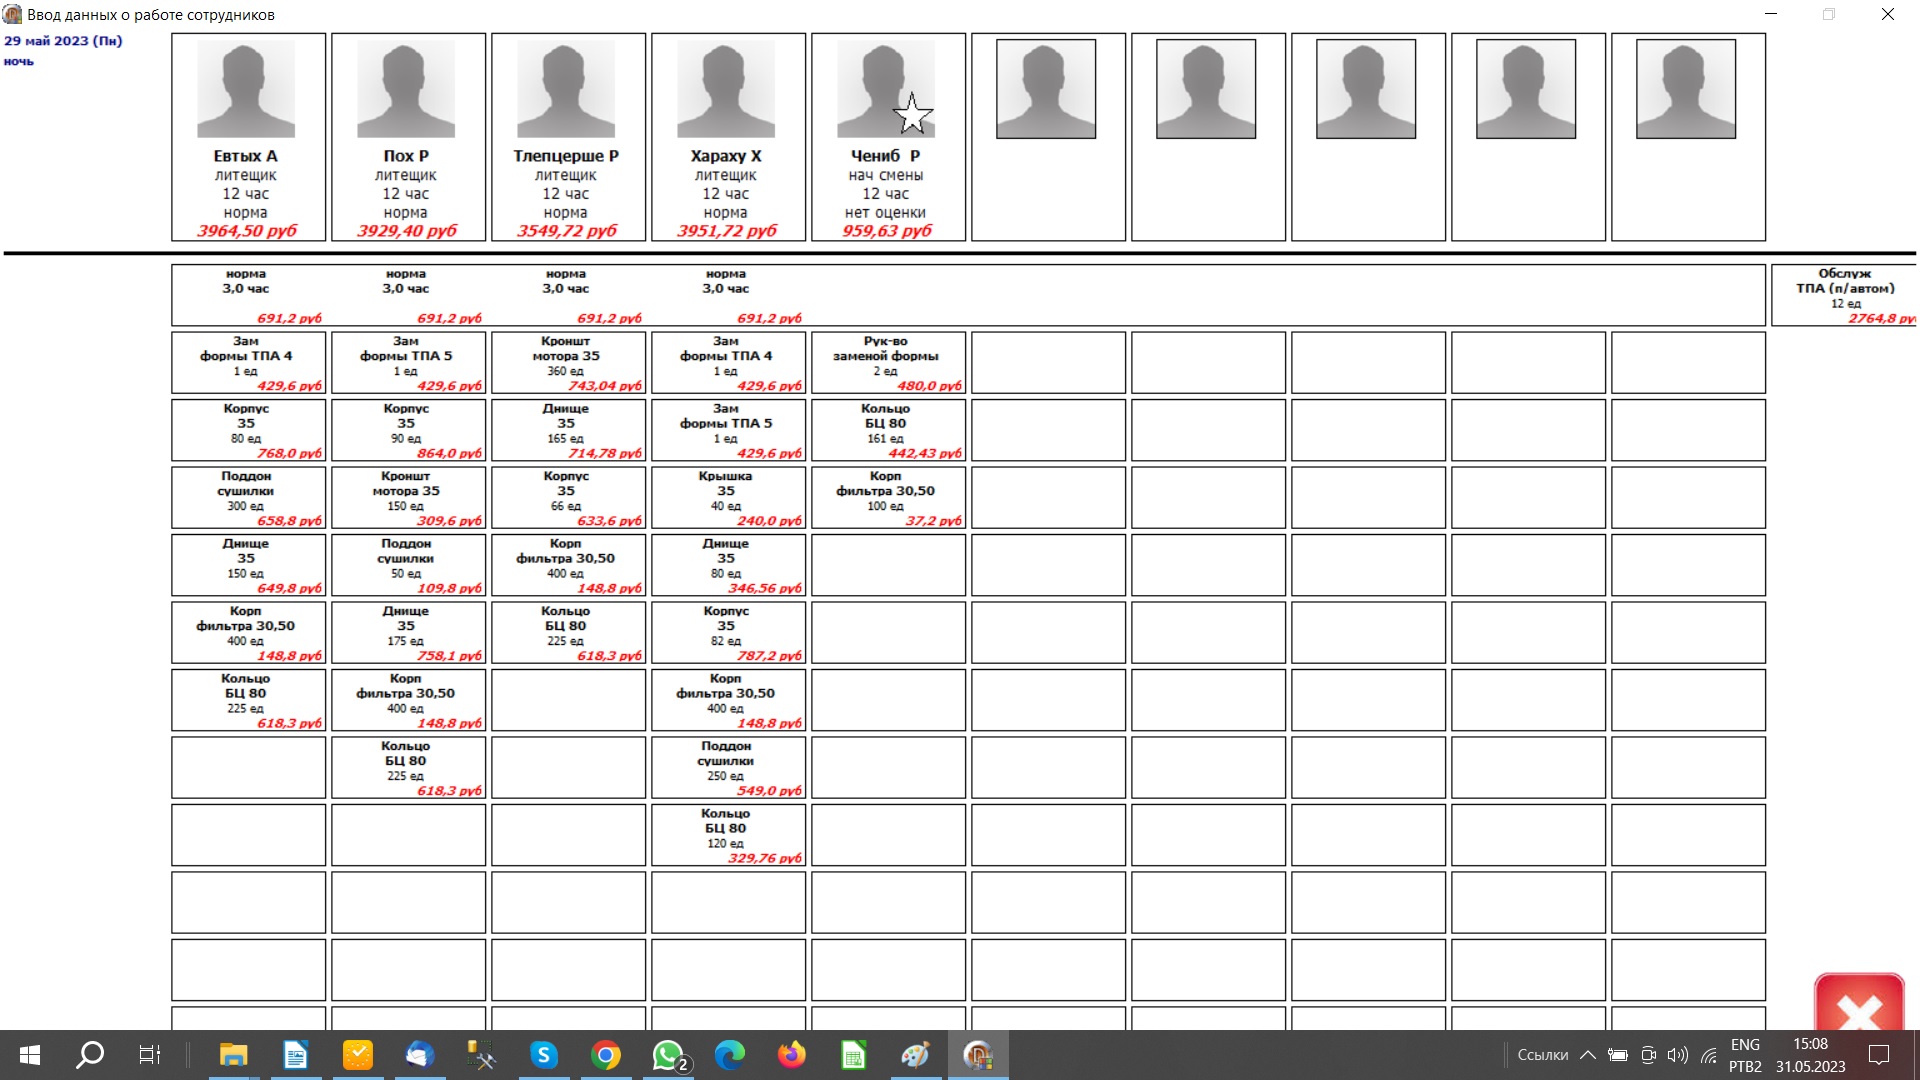Viewport: 1920px width, 1080px height.
Task: Launch Google Chrome from taskbar
Action: pyautogui.click(x=605, y=1055)
